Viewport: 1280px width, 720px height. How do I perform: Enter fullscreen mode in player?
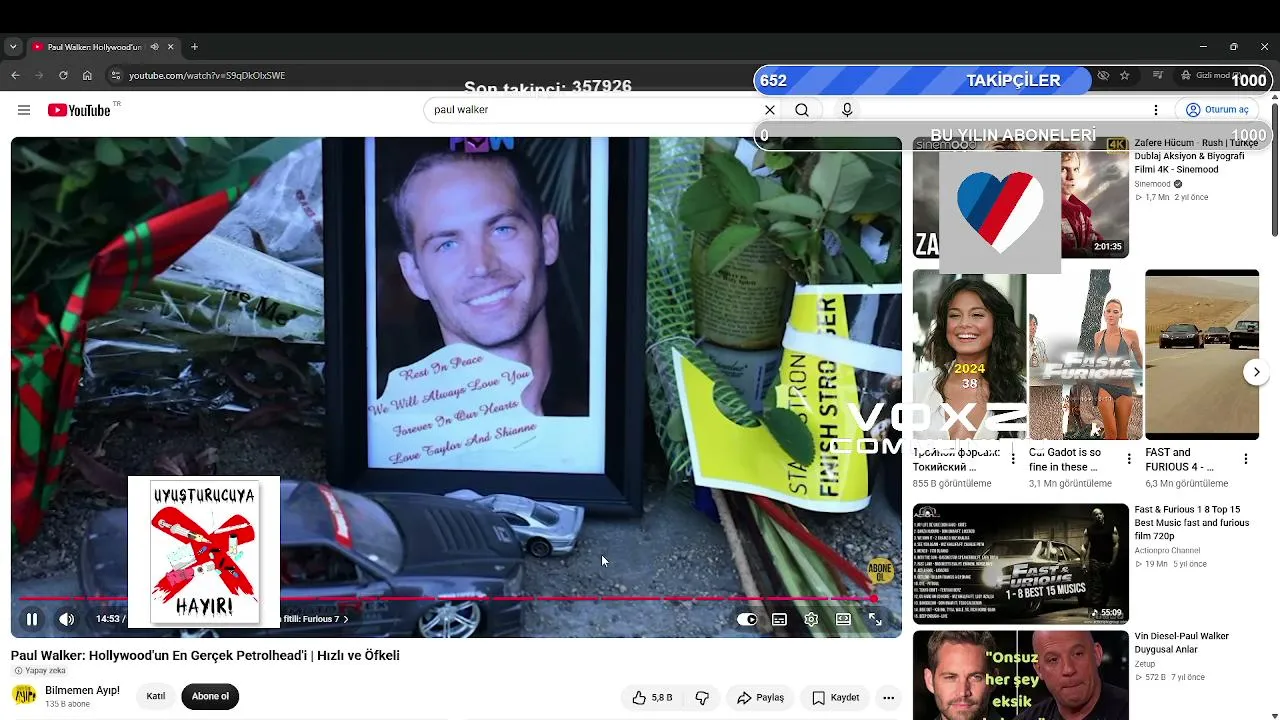coord(875,619)
